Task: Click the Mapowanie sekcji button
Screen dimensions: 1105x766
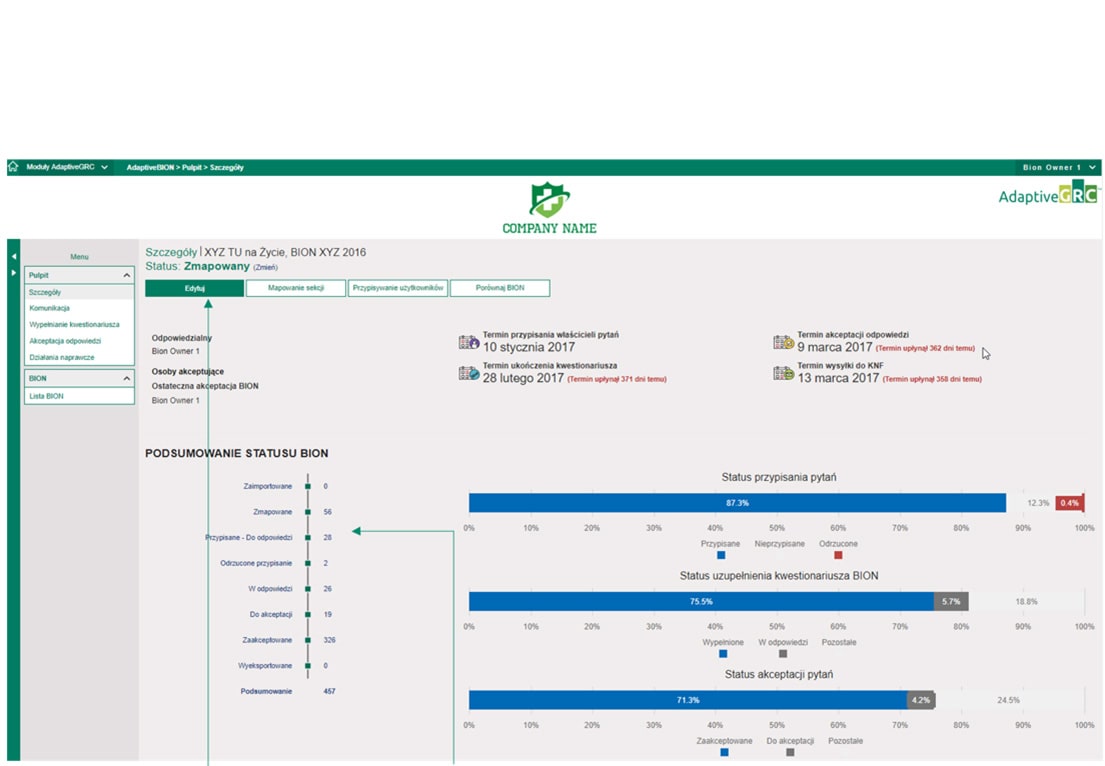Action: coord(295,288)
